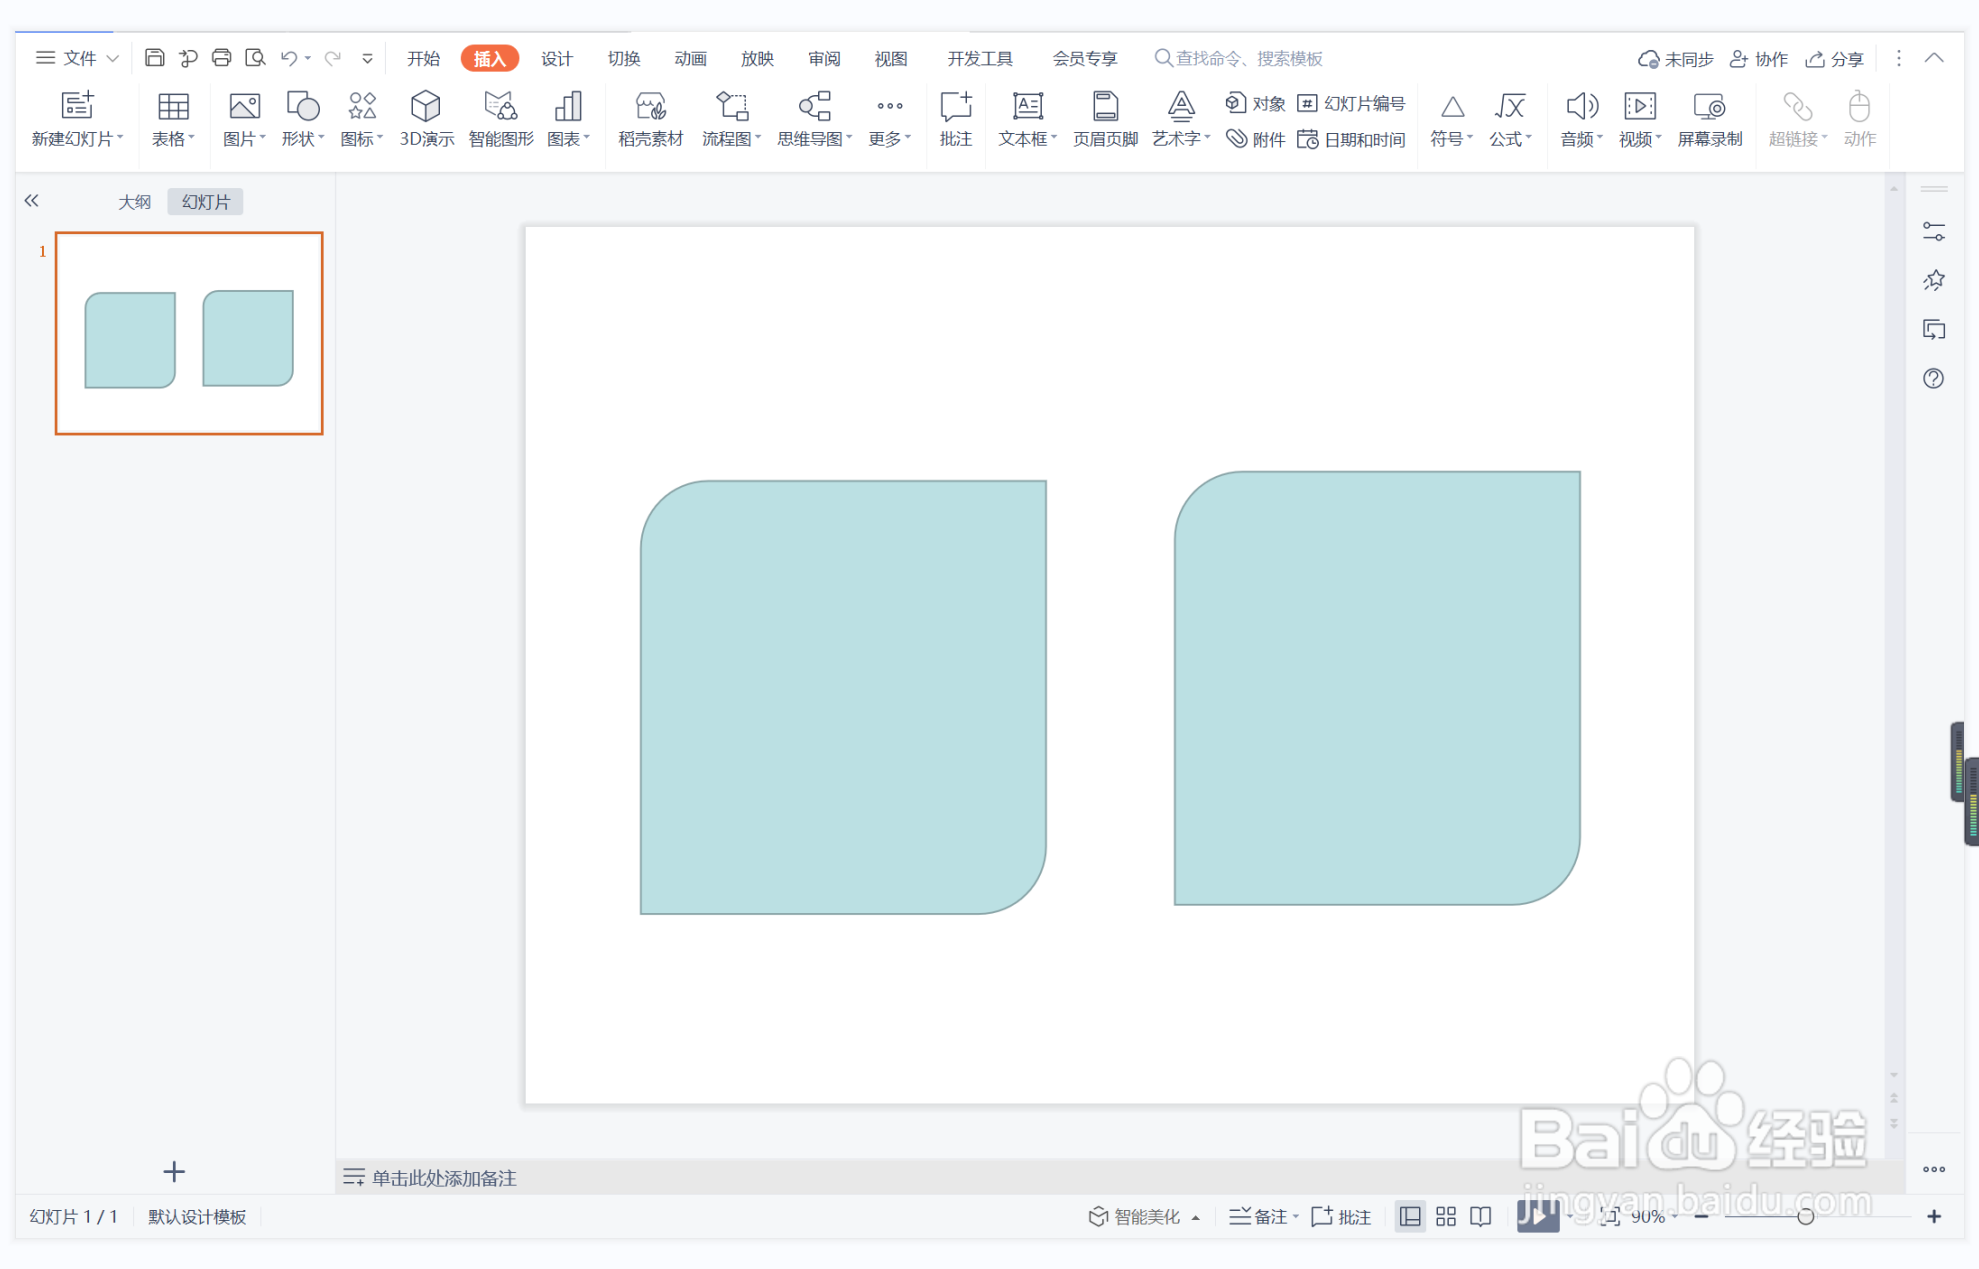Switch to Reading view book icon
1979x1269 pixels.
[x=1481, y=1217]
